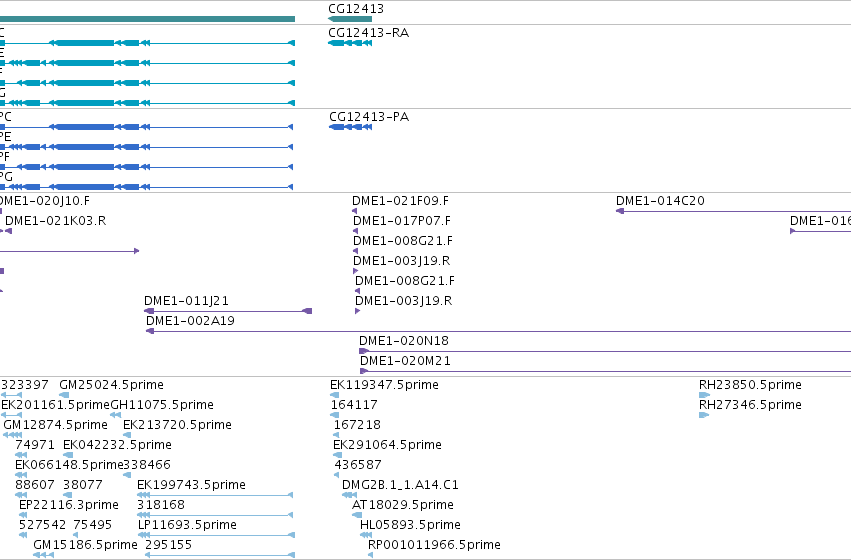Select the DME1-020M21 label
The image size is (851, 560).
[x=405, y=361]
